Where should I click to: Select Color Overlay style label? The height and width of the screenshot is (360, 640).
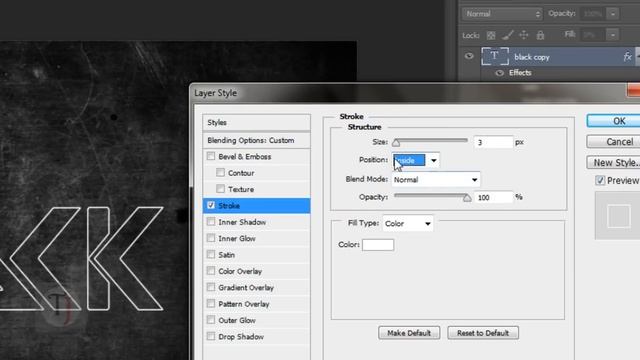coord(240,271)
